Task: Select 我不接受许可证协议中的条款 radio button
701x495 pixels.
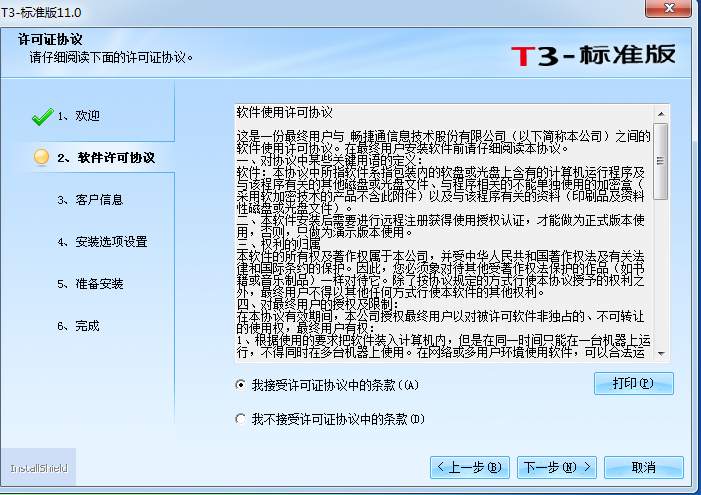Action: point(241,419)
